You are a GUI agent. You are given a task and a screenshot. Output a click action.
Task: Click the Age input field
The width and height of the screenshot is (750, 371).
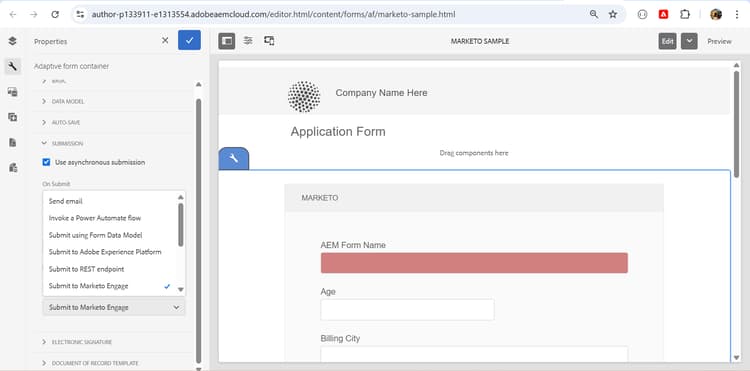[x=407, y=310]
